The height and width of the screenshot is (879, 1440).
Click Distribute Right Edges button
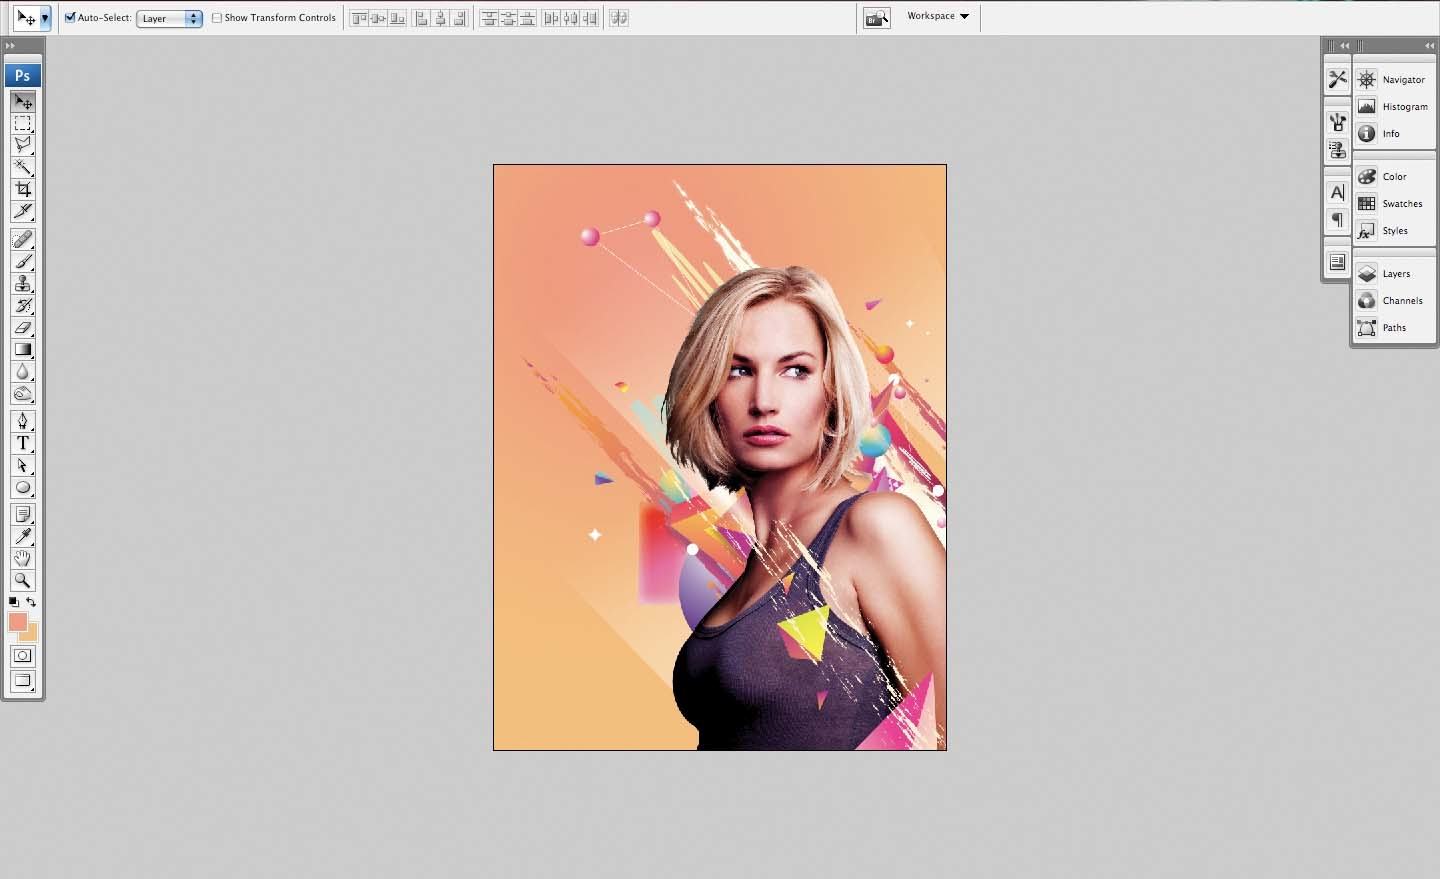[x=589, y=18]
